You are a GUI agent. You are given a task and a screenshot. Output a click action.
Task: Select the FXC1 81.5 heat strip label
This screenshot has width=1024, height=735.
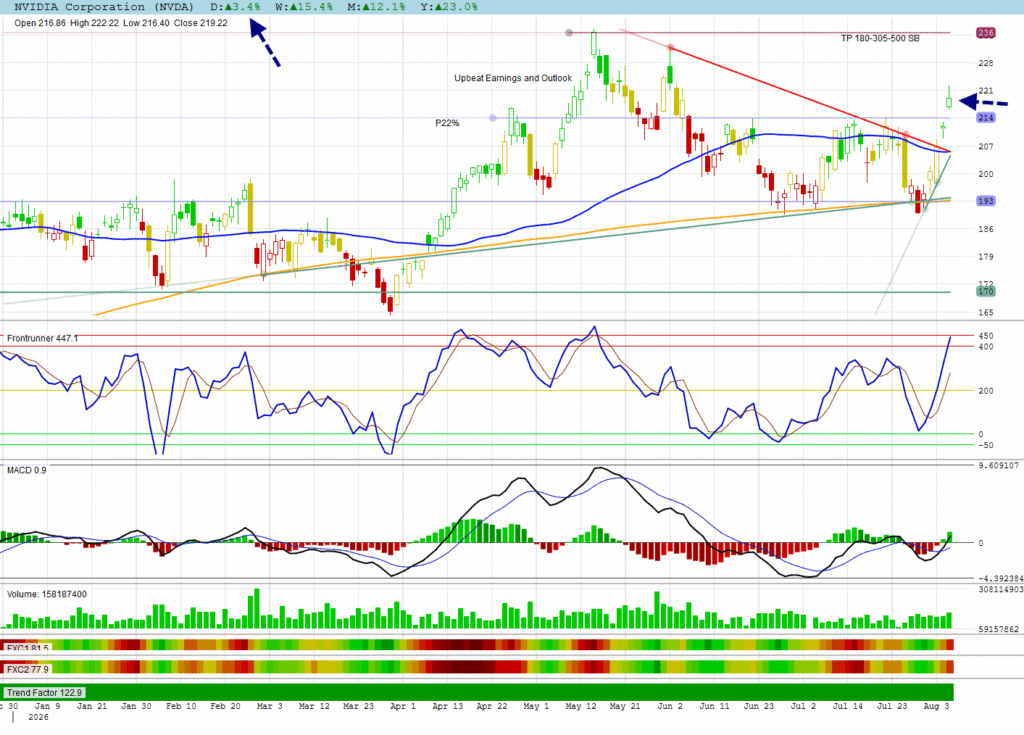[27, 648]
